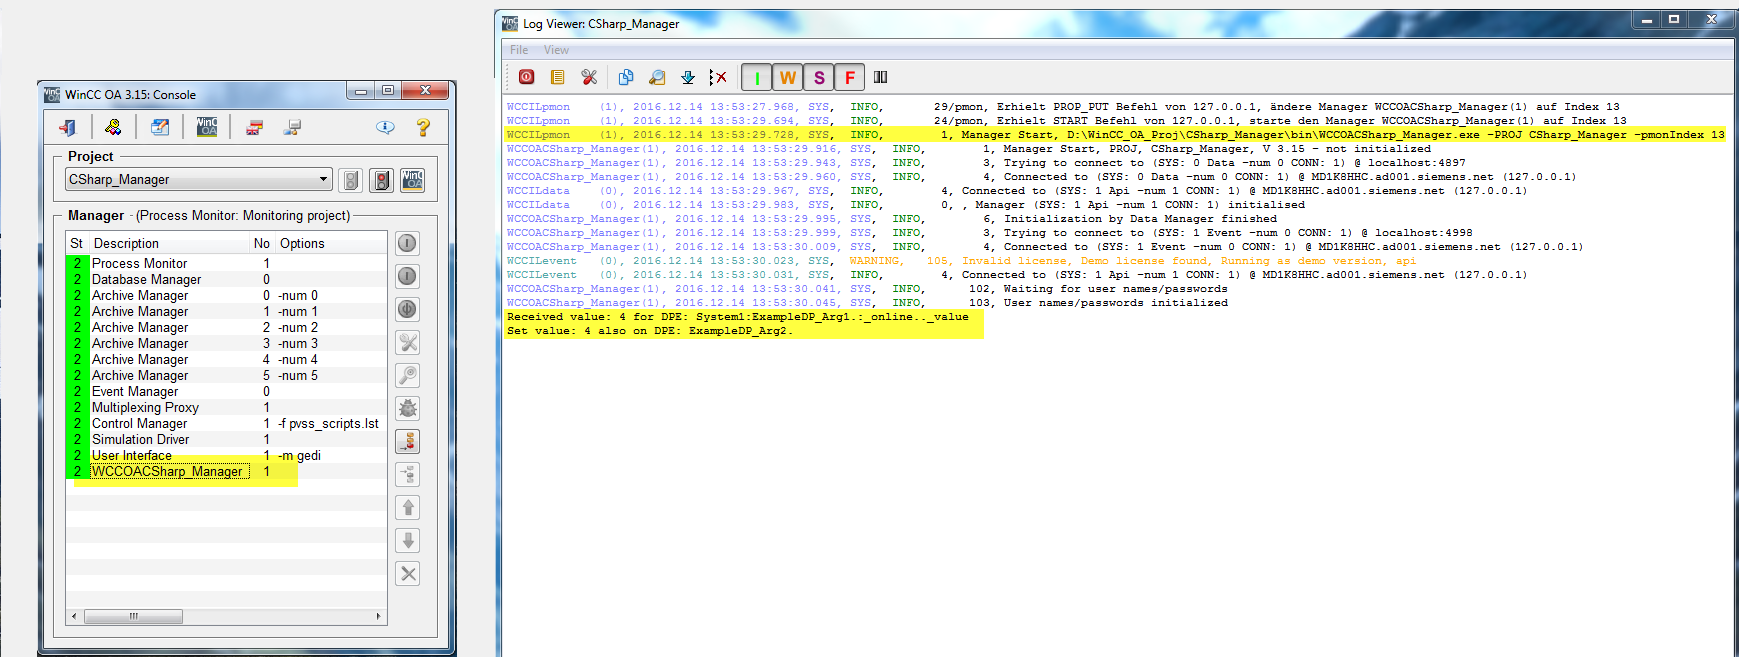Select the User Interface row
The width and height of the screenshot is (1739, 657).
point(227,455)
